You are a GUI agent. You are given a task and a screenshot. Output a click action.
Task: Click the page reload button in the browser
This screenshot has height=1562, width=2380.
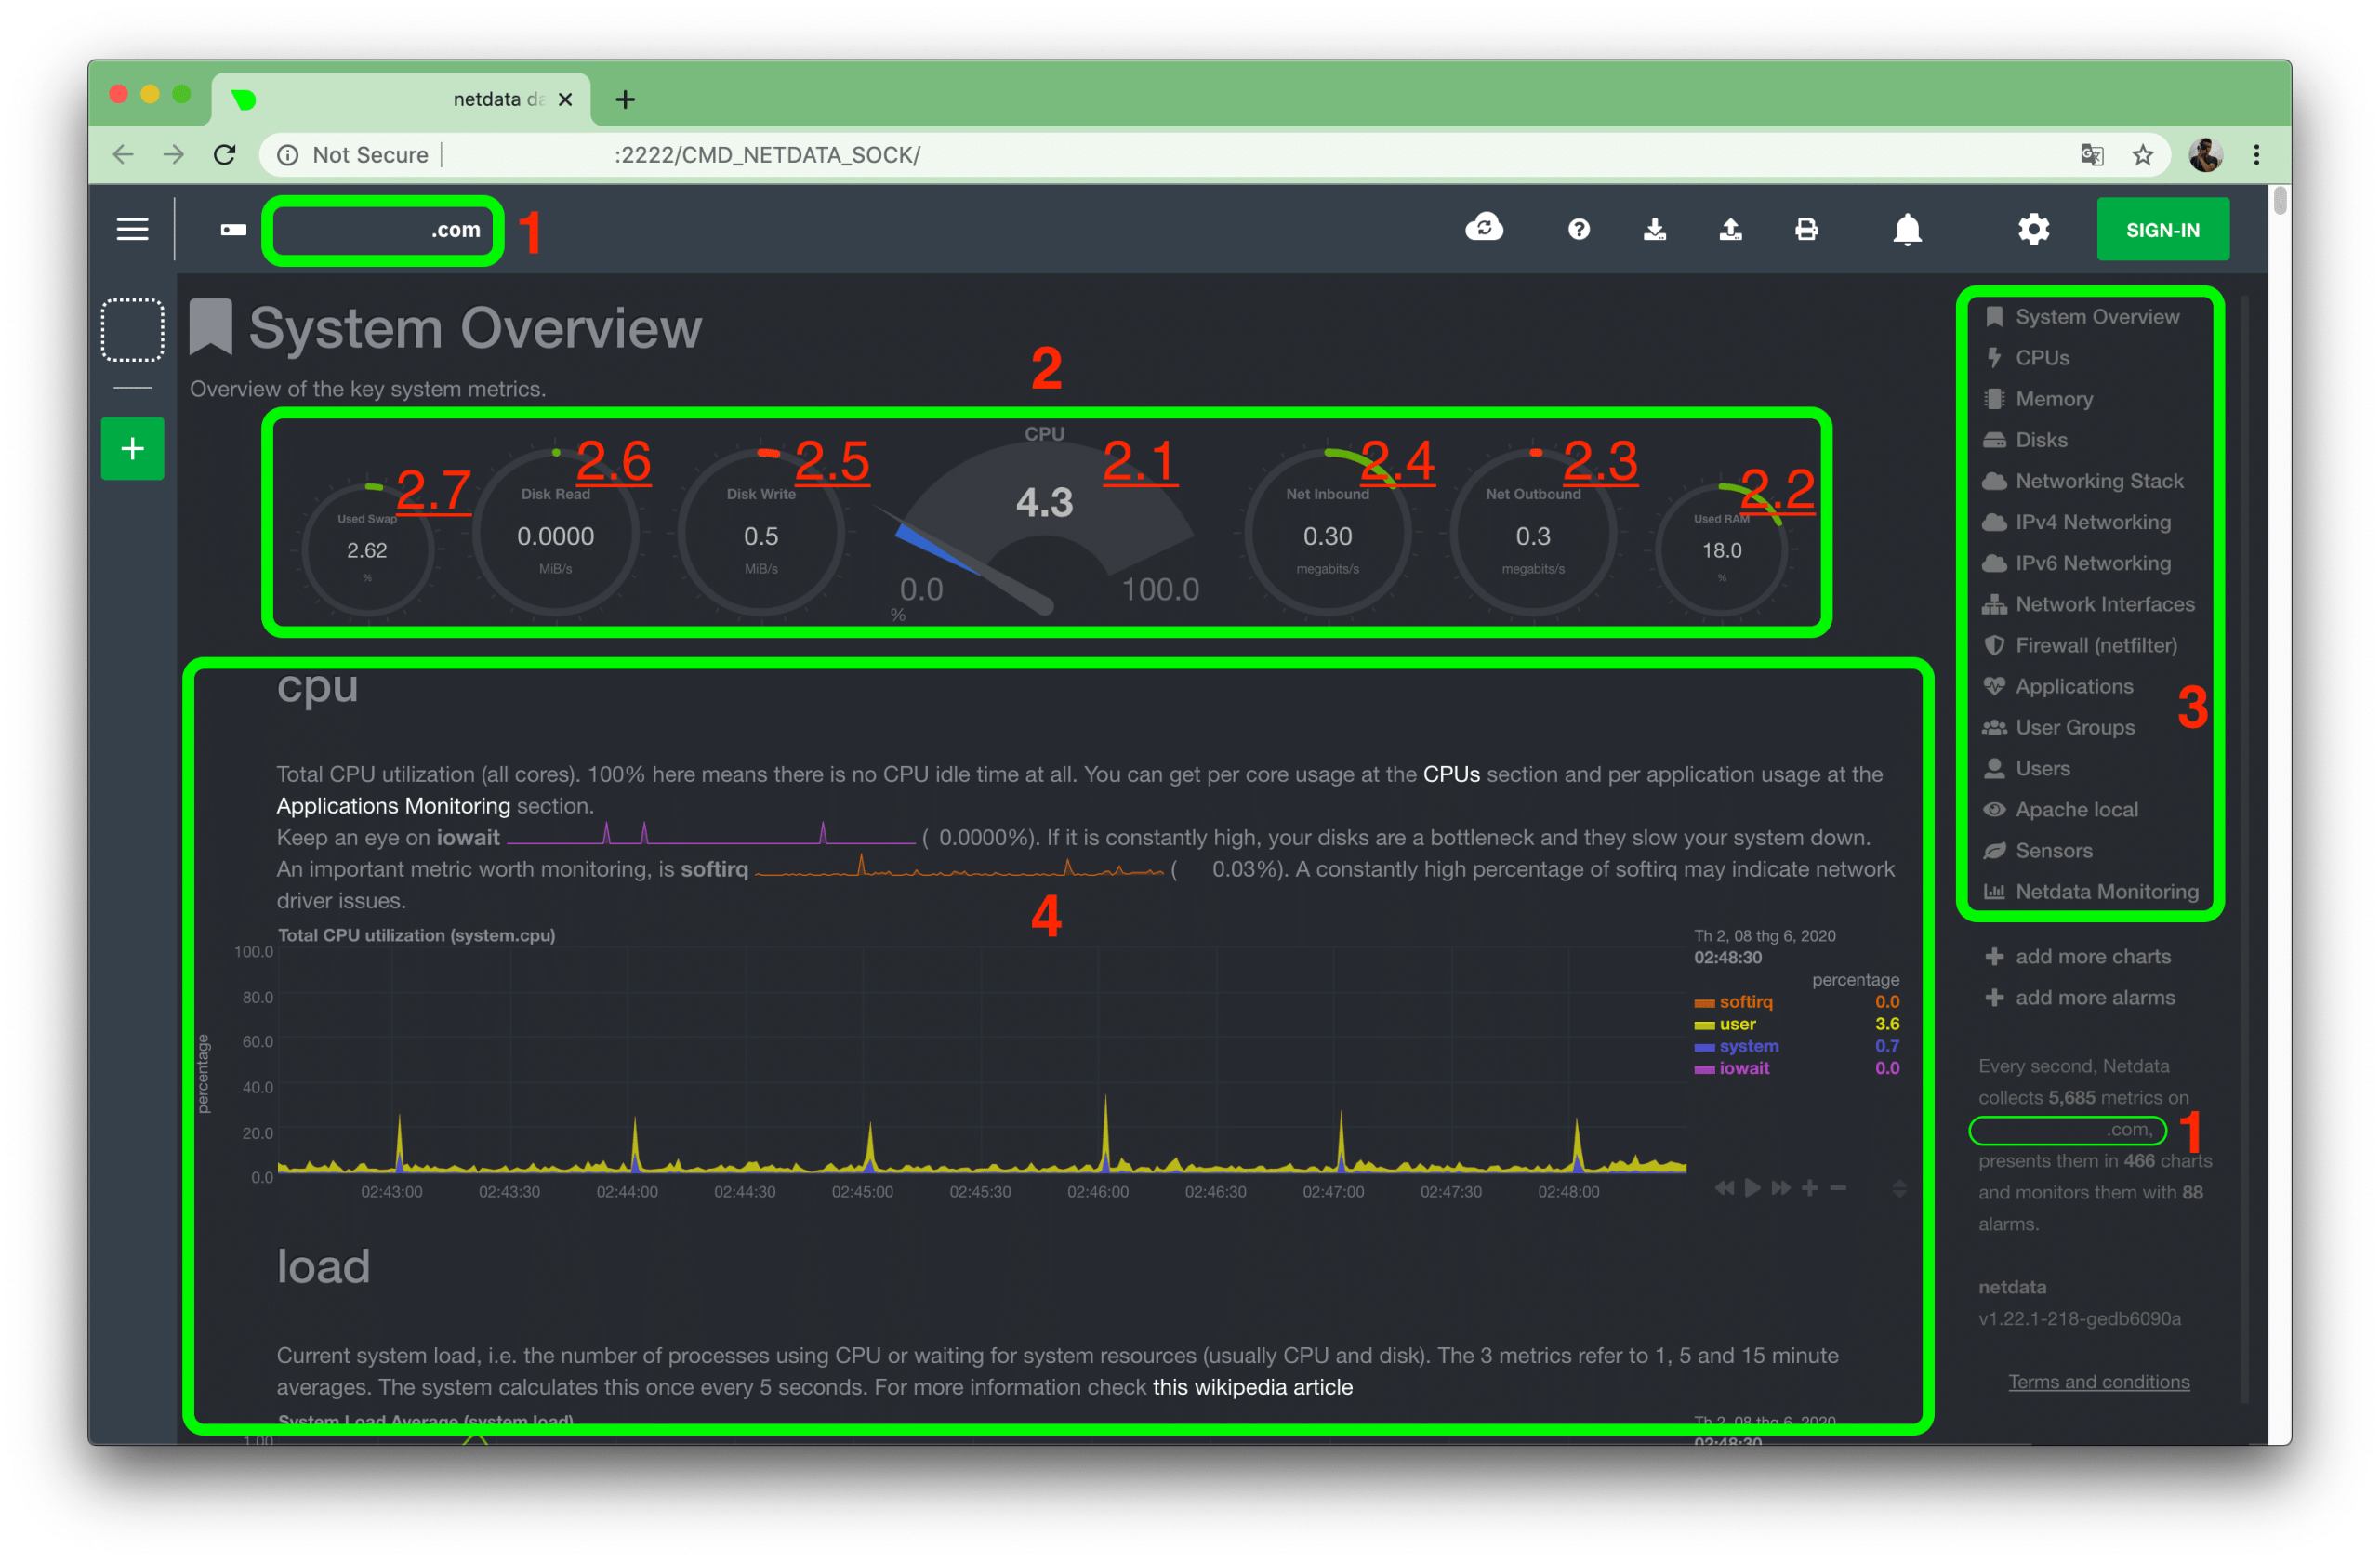pos(225,154)
